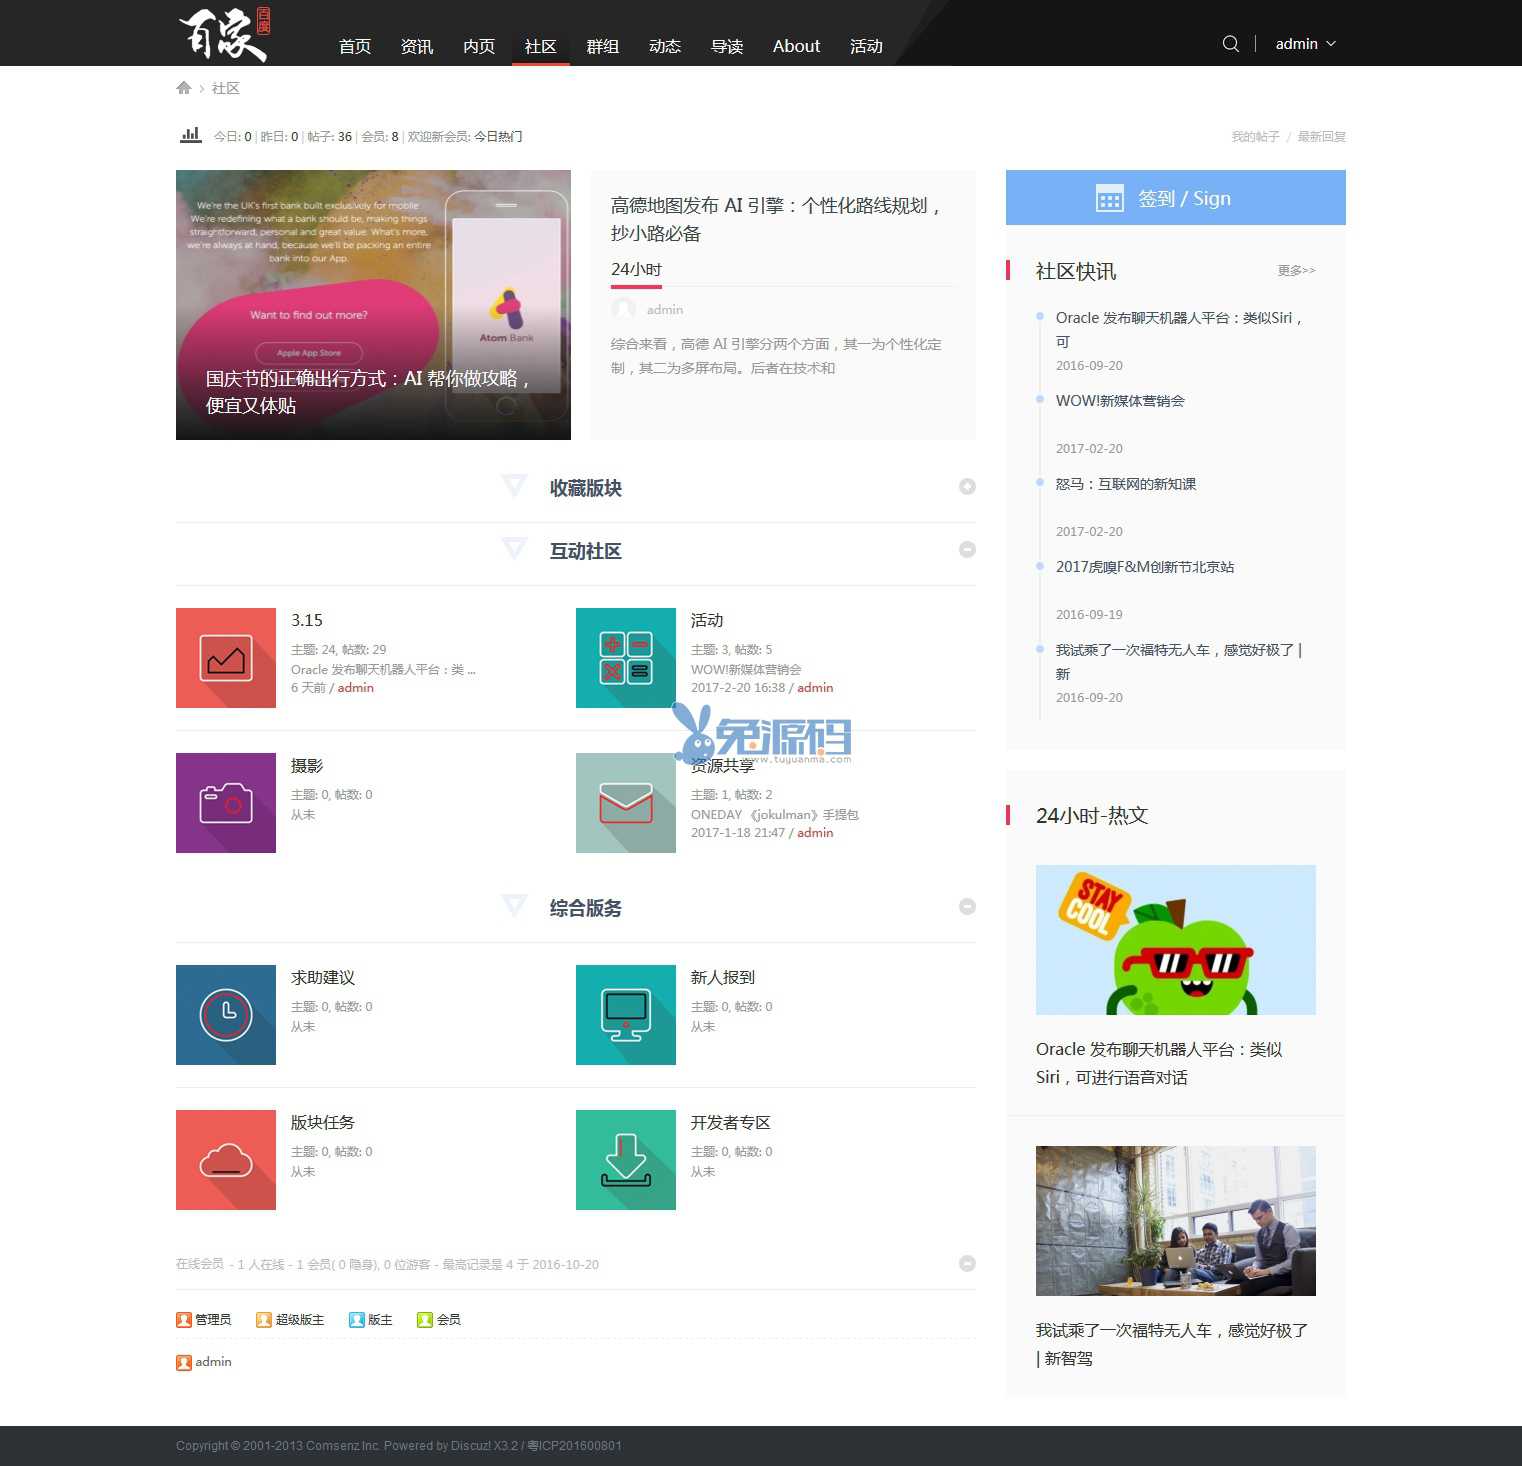
Task: Click 更多>> in 社区快讯
Action: click(1296, 271)
